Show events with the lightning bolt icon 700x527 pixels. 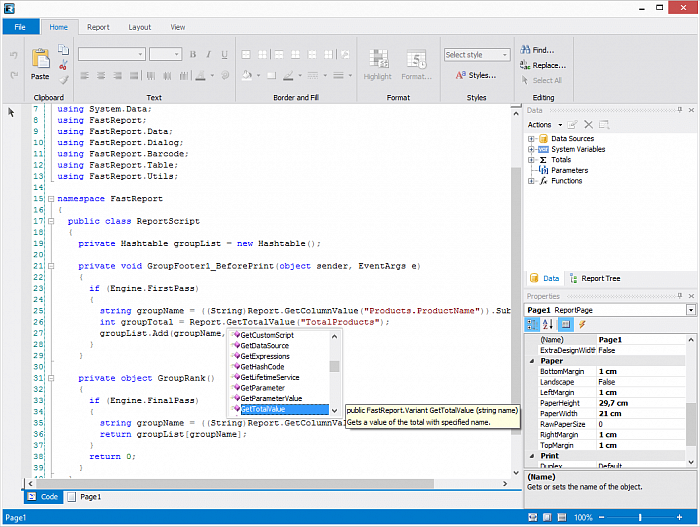pos(582,325)
